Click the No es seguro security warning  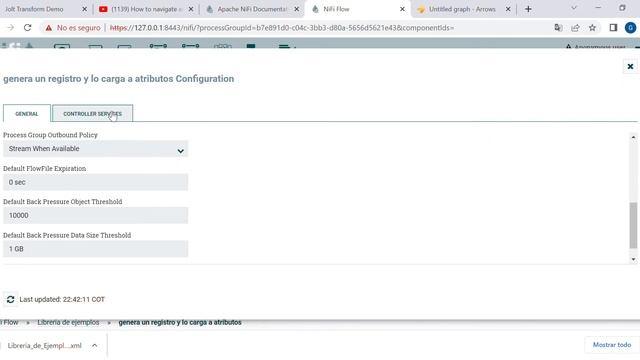[73, 28]
